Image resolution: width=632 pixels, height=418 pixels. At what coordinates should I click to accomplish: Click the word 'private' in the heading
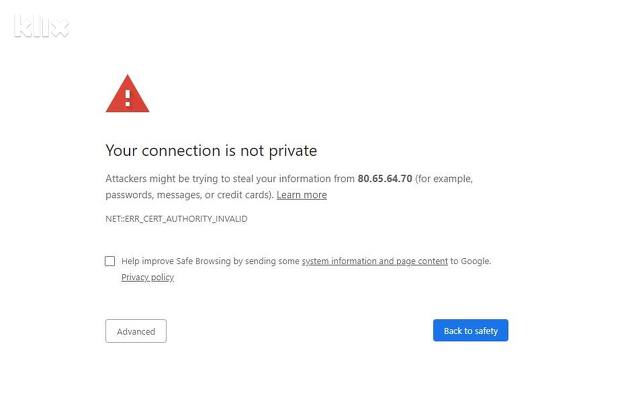coord(292,150)
